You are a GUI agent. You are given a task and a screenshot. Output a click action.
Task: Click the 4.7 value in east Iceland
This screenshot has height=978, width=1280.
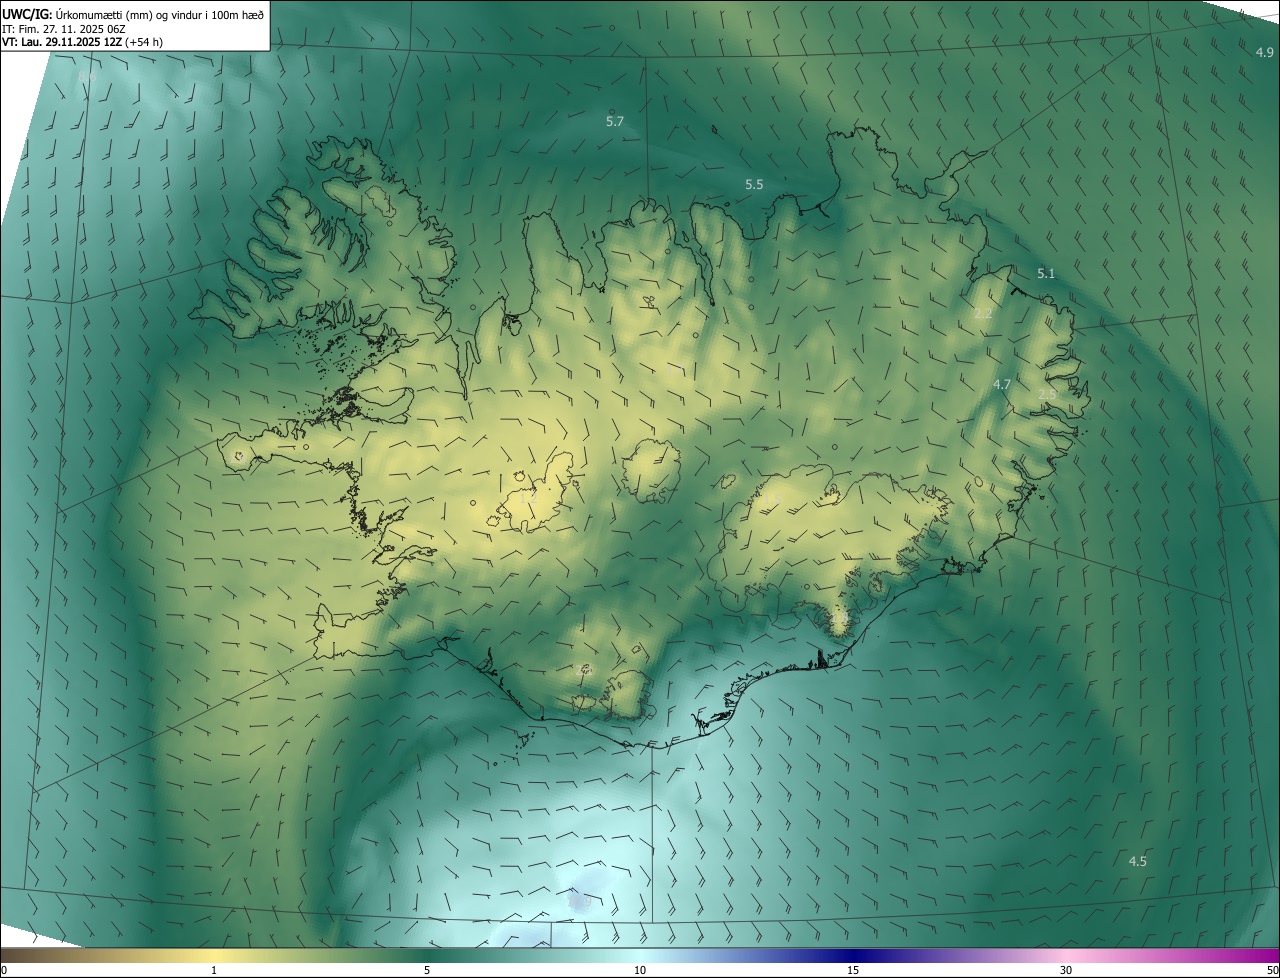click(1002, 384)
